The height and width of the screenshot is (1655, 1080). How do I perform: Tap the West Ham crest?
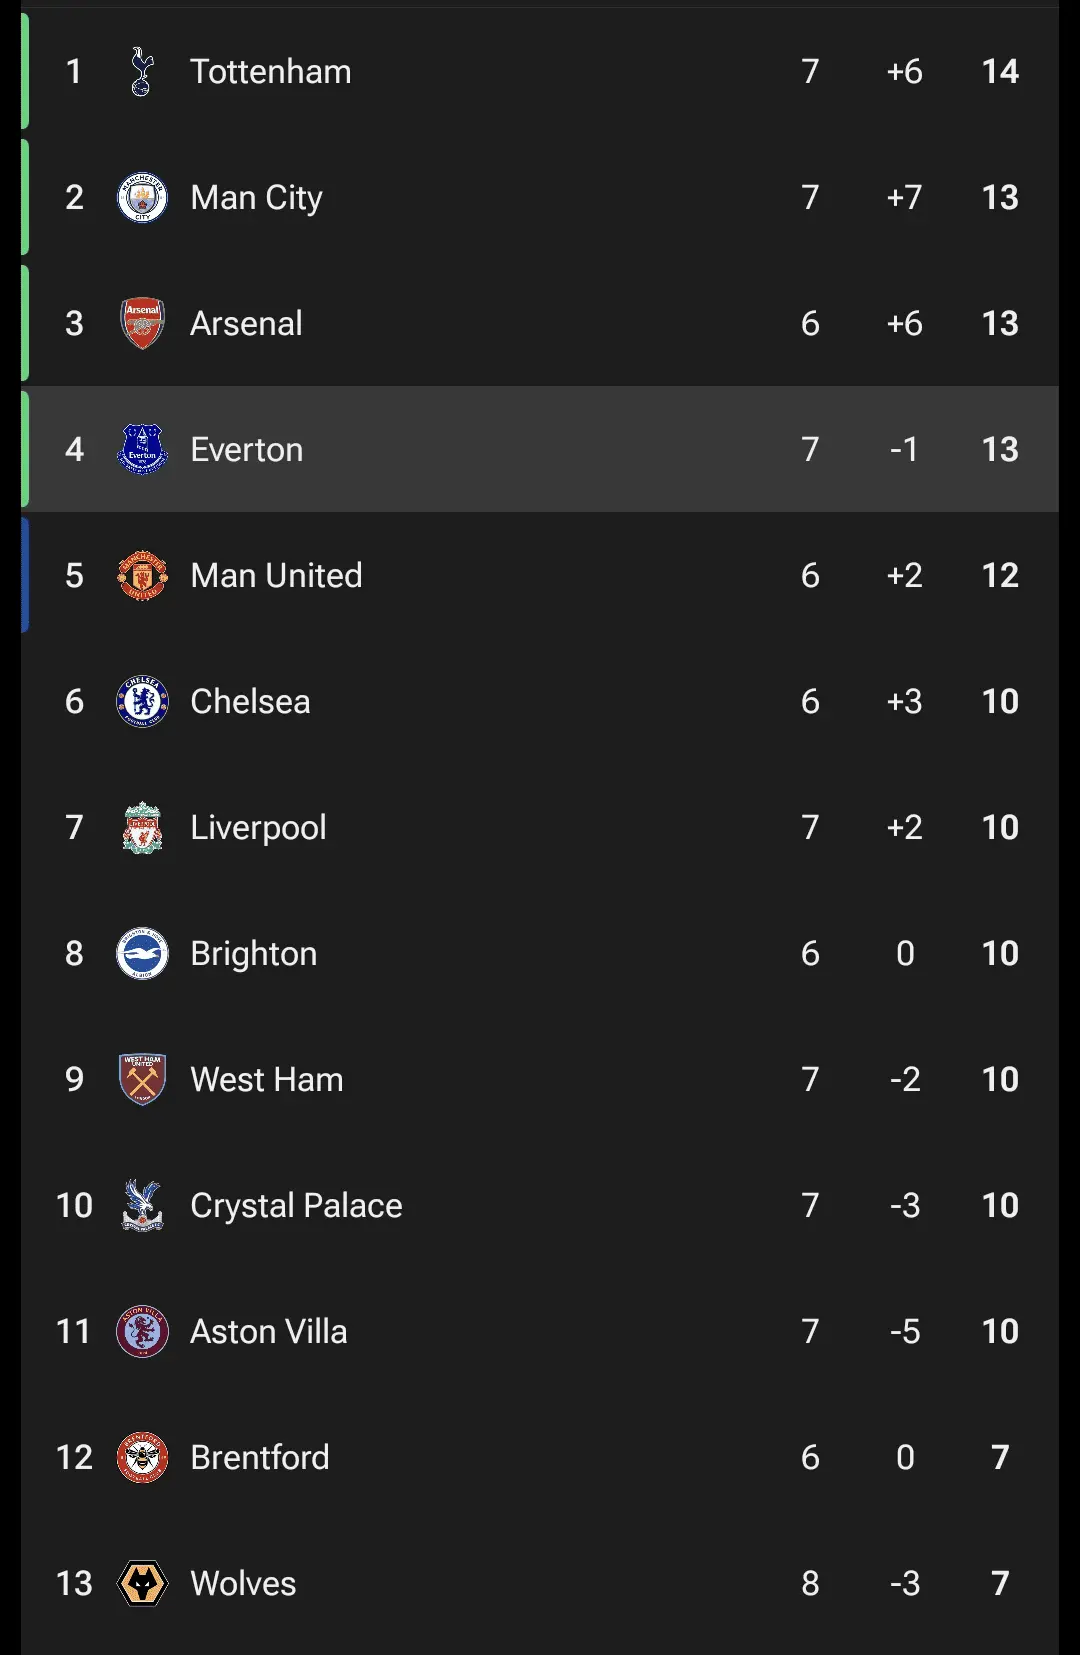pyautogui.click(x=142, y=1080)
